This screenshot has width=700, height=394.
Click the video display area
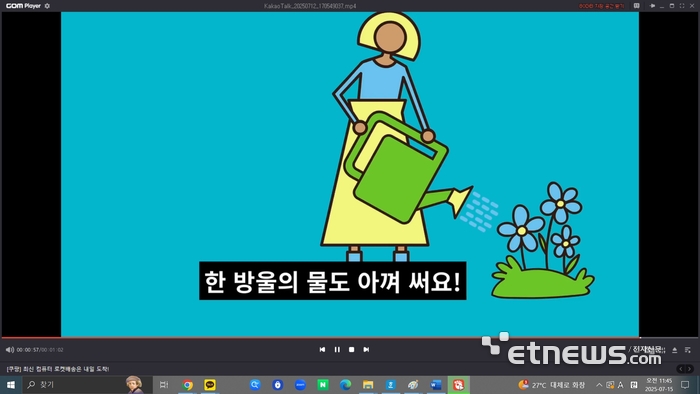coord(350,174)
